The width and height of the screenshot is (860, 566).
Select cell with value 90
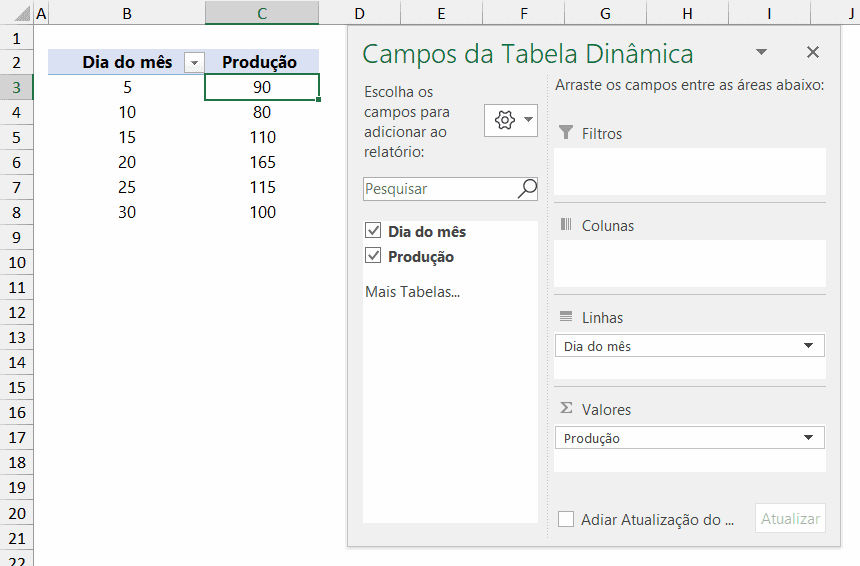262,87
